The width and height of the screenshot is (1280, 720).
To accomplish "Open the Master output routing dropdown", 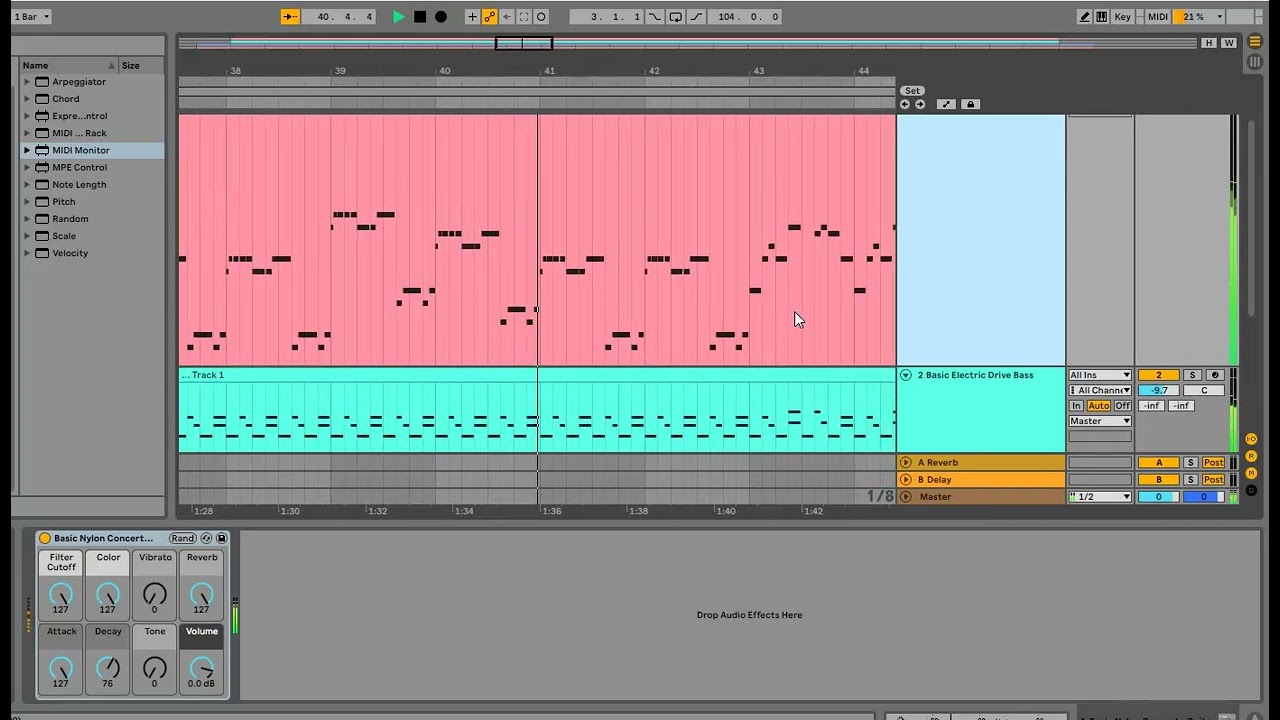I will [1100, 421].
